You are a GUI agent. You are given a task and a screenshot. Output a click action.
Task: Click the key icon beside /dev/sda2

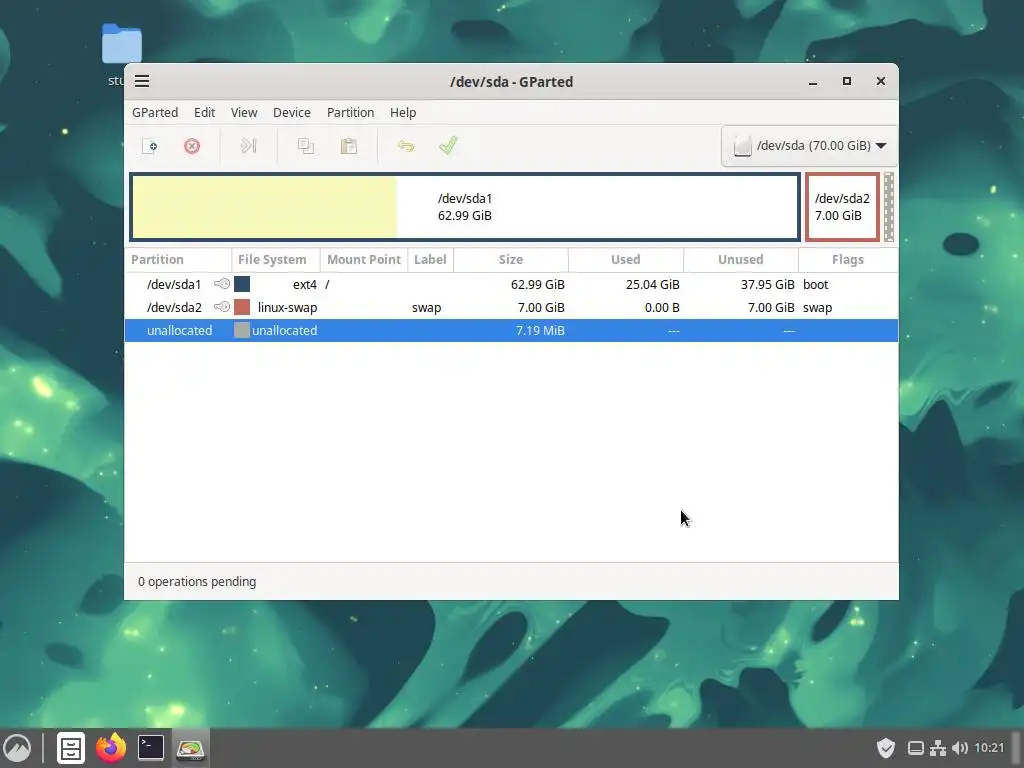tap(222, 307)
